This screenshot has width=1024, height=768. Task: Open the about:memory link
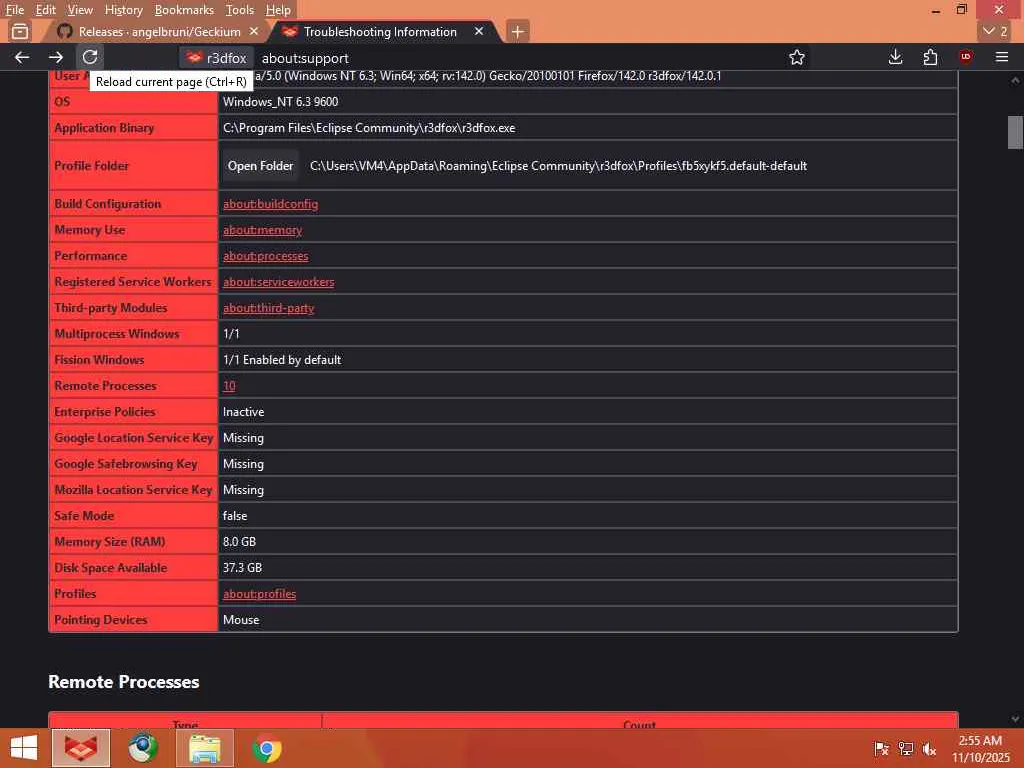tap(262, 230)
